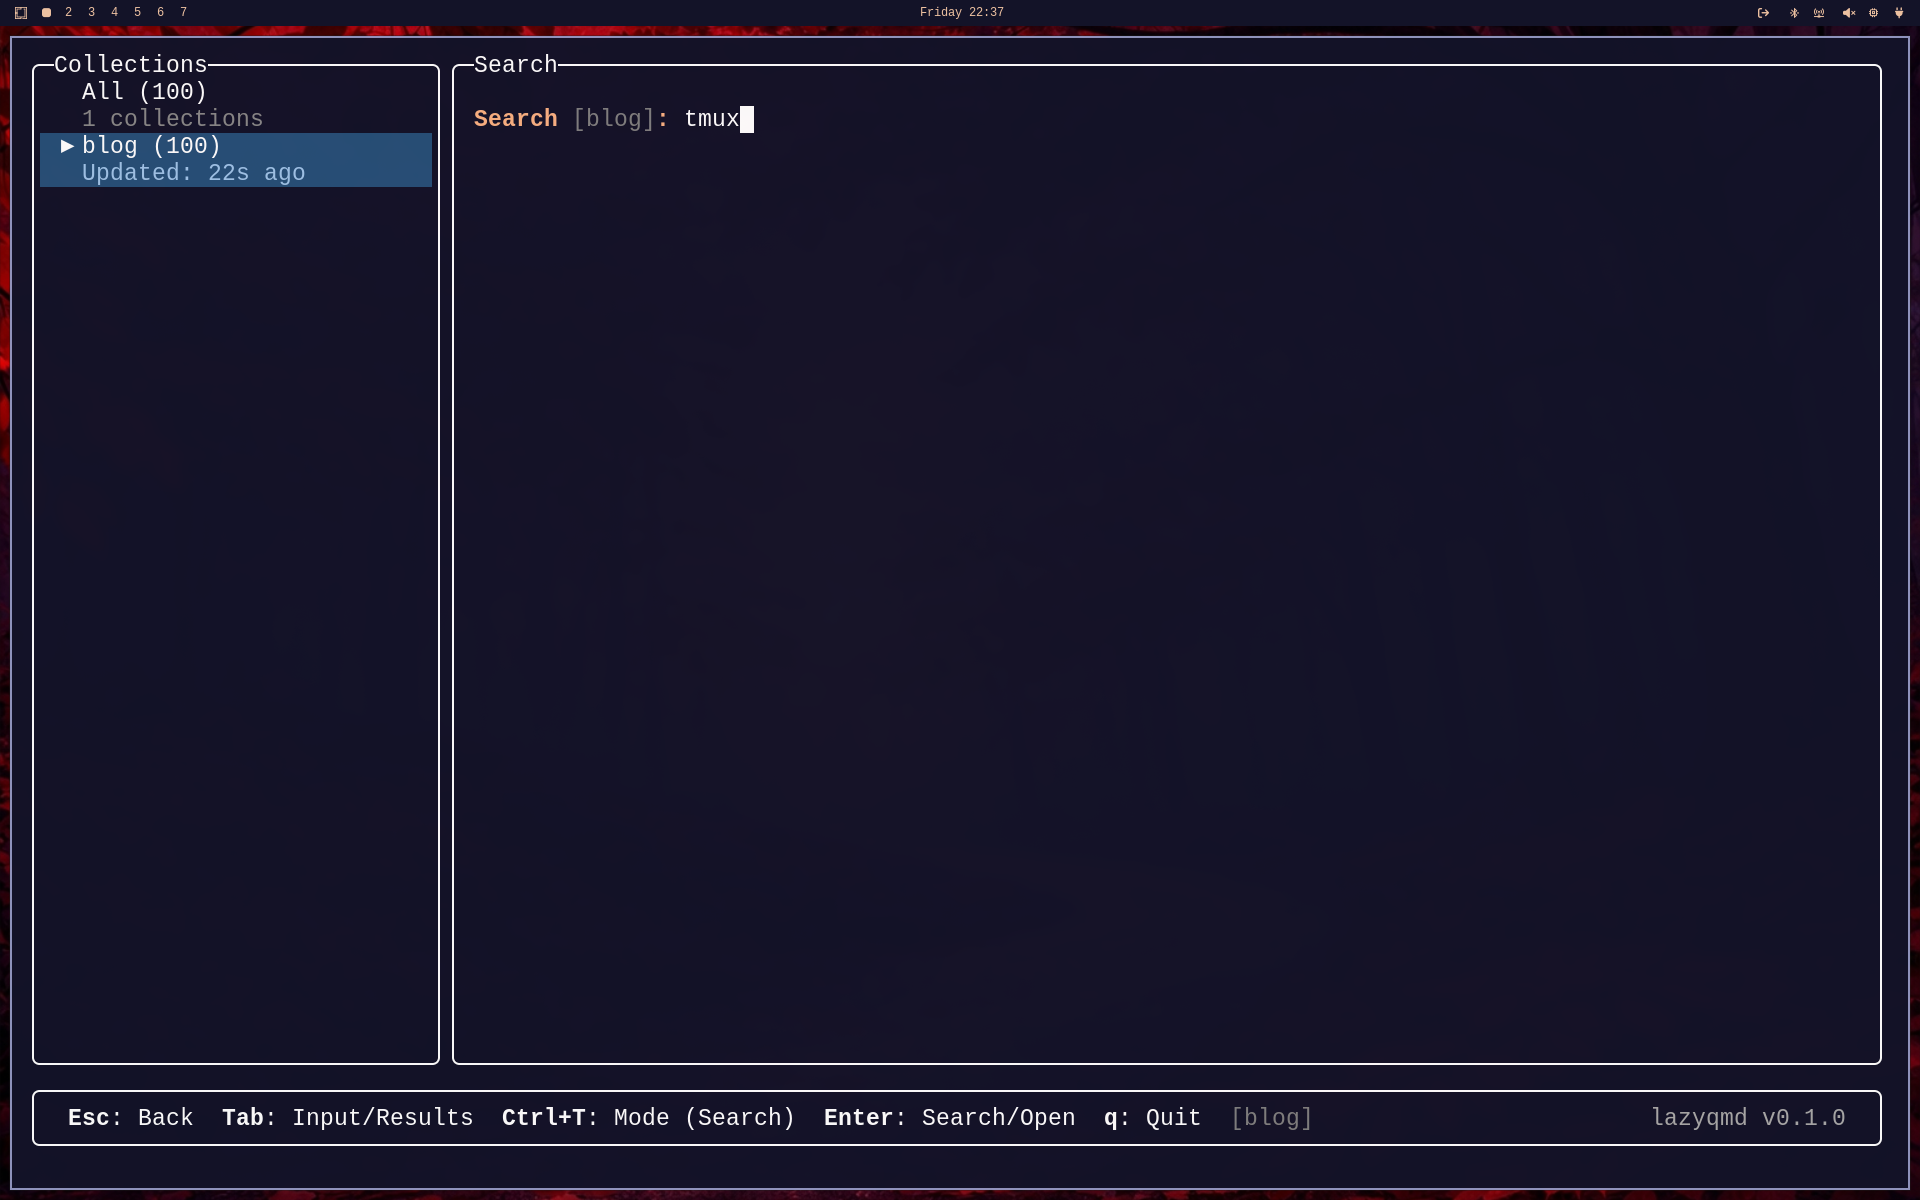Click the q: Quit hint

coord(1152,1118)
